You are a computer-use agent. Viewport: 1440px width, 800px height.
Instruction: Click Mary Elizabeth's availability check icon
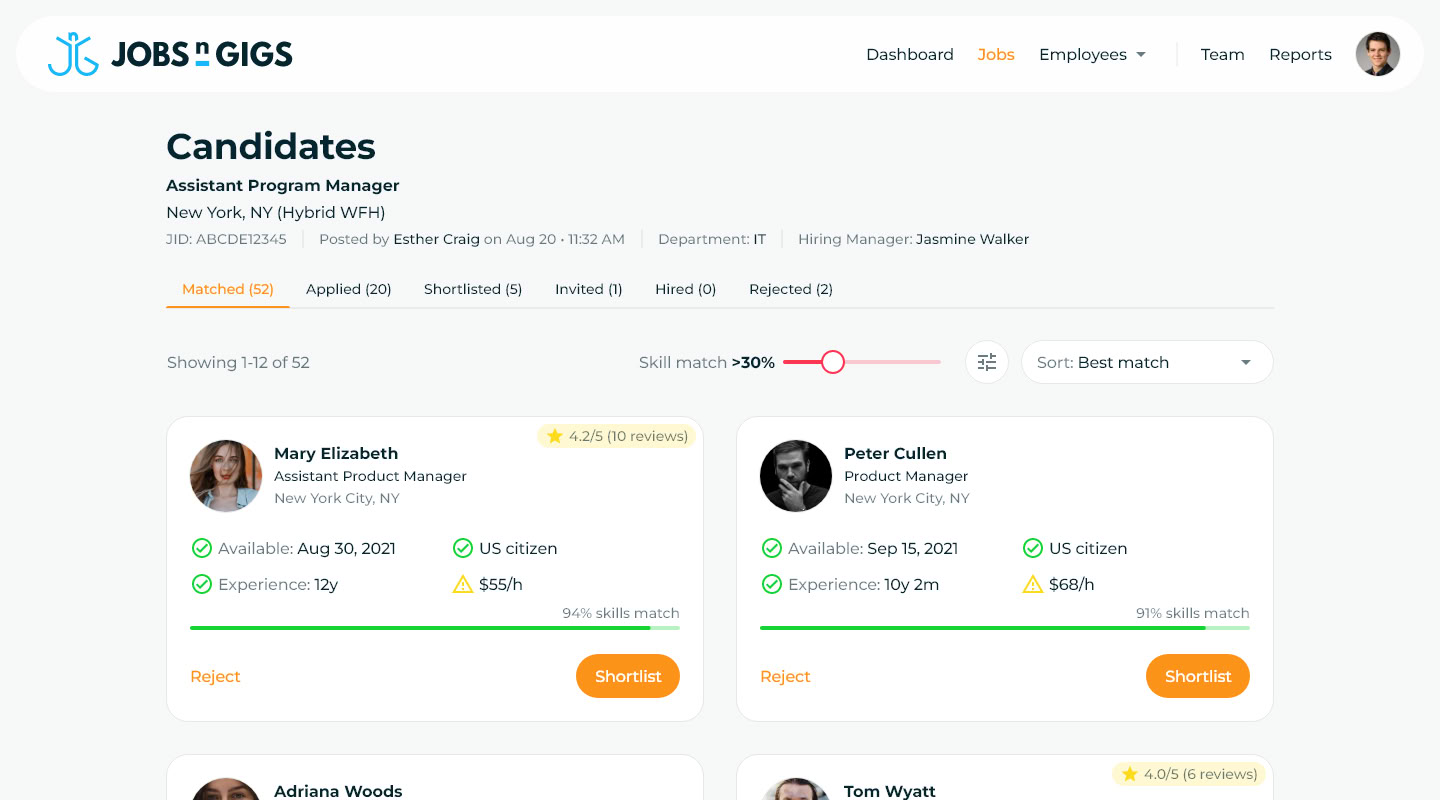pyautogui.click(x=201, y=548)
